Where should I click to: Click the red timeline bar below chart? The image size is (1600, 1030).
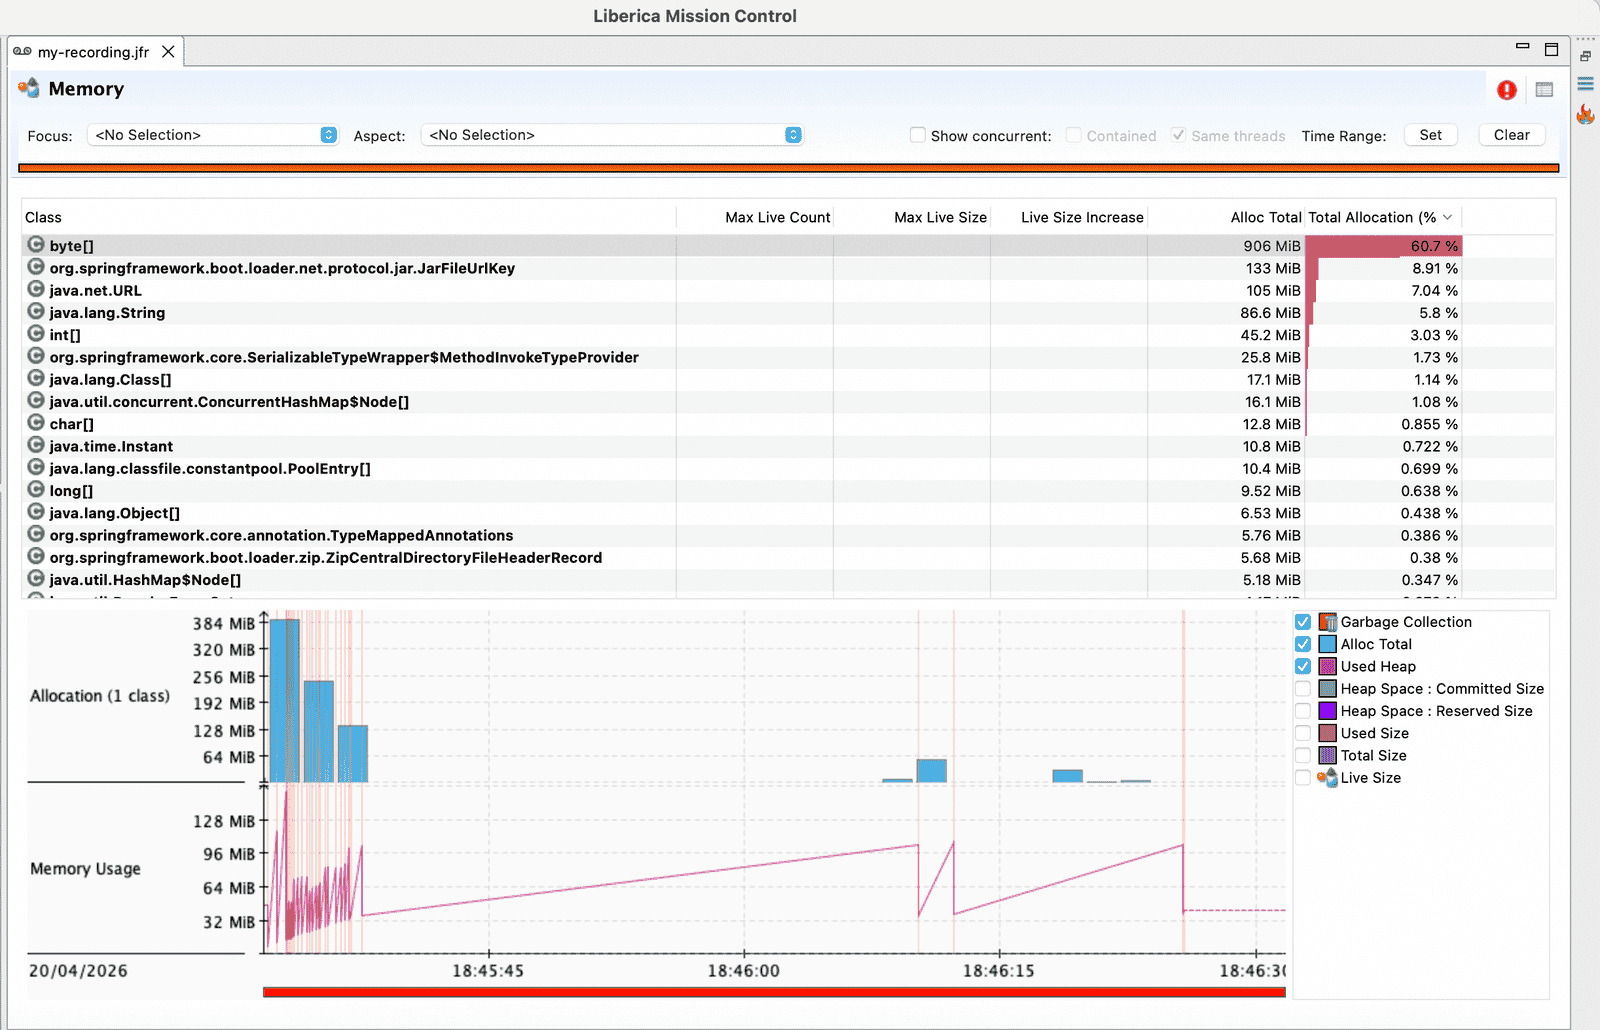coord(774,992)
